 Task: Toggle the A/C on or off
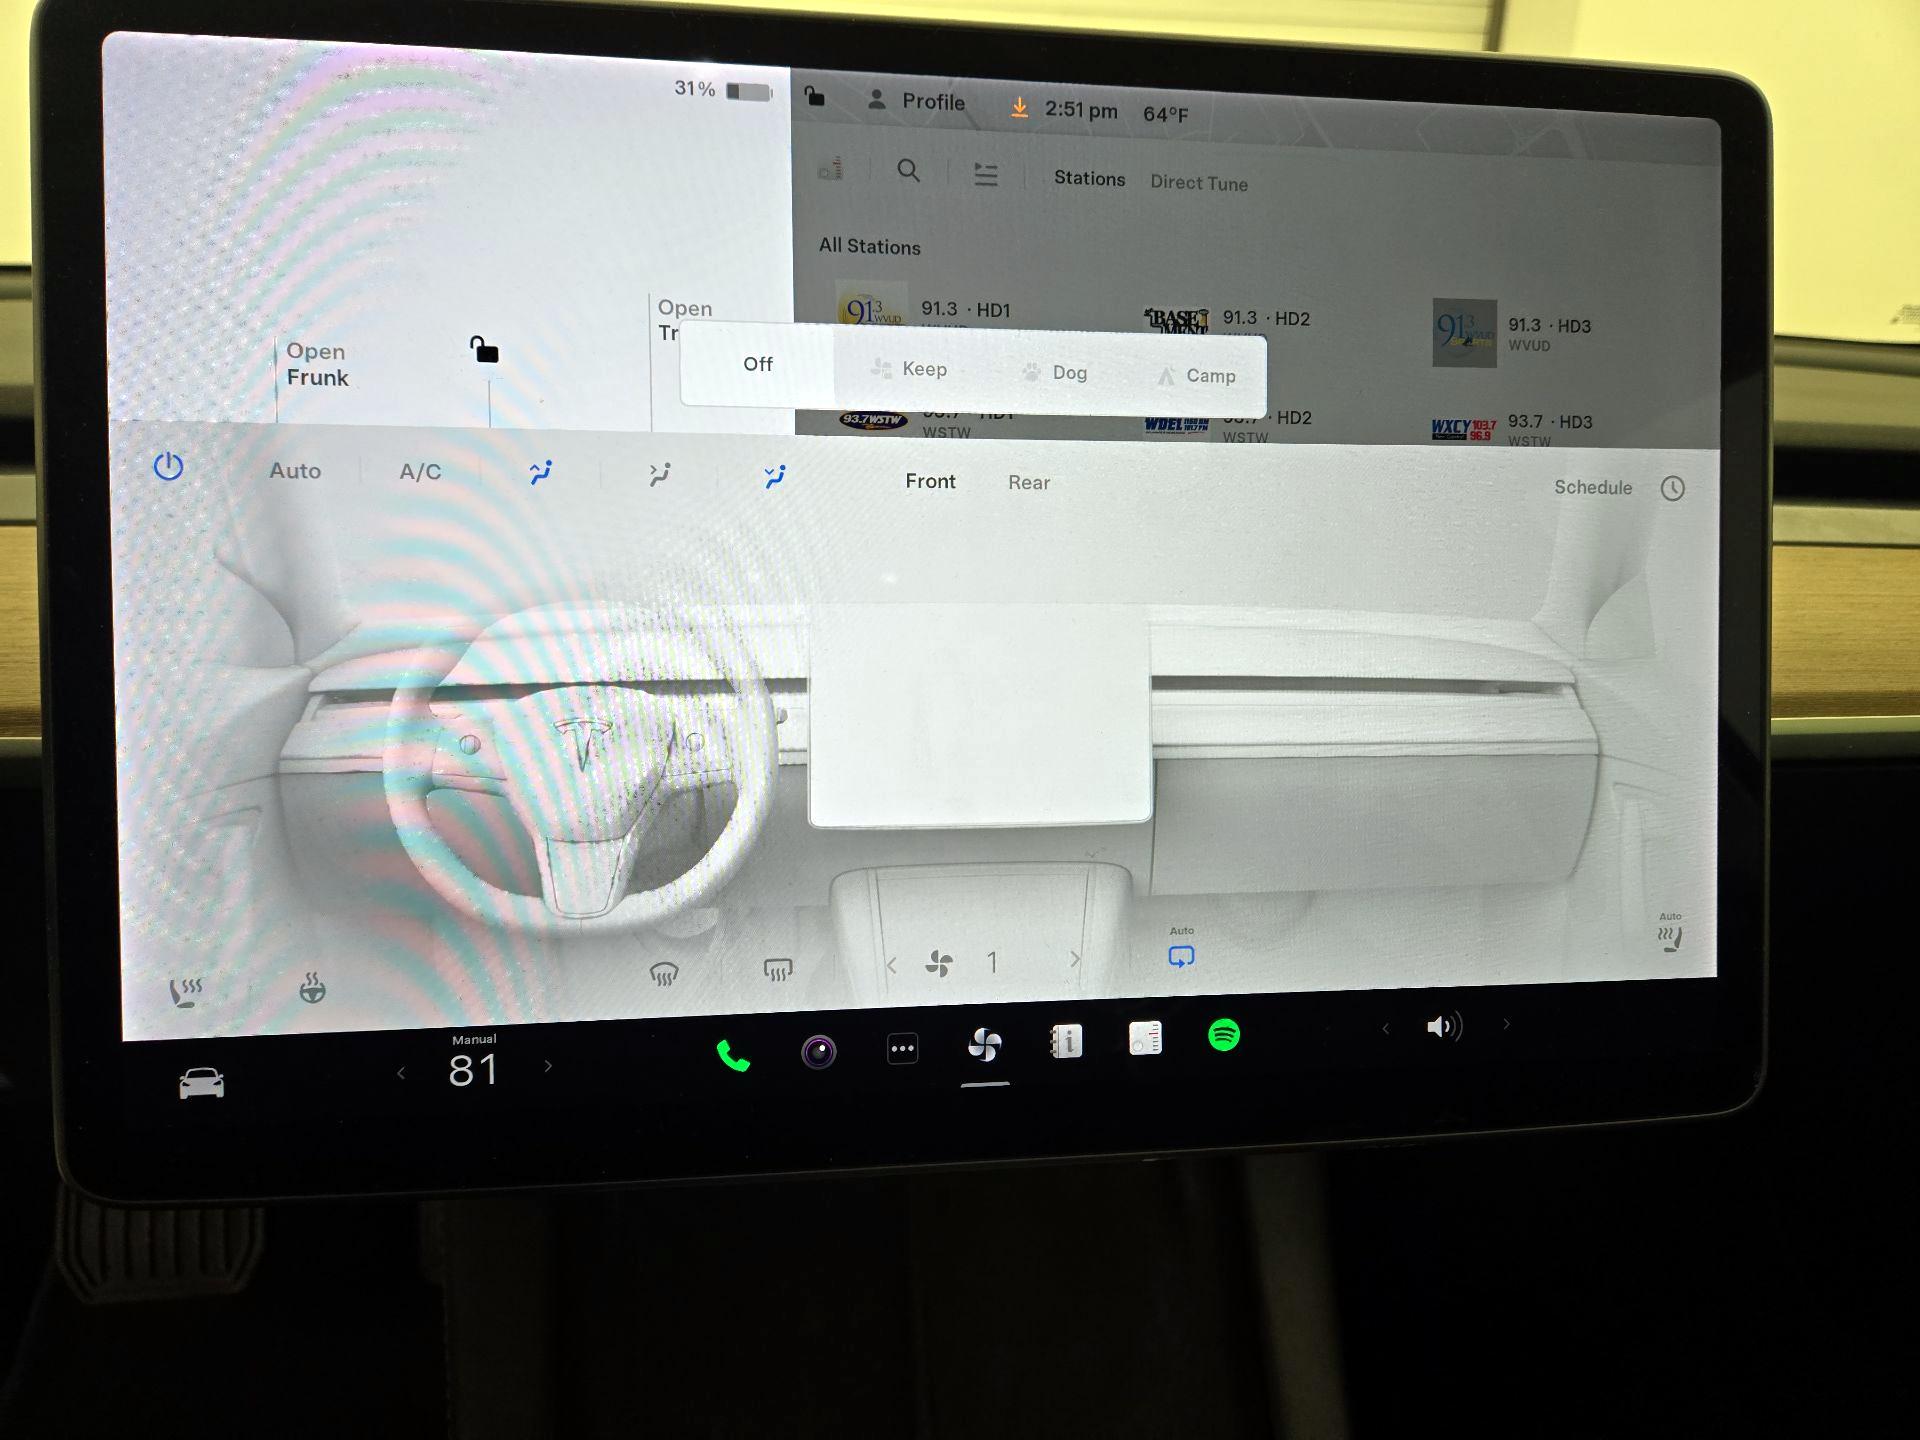tap(419, 471)
